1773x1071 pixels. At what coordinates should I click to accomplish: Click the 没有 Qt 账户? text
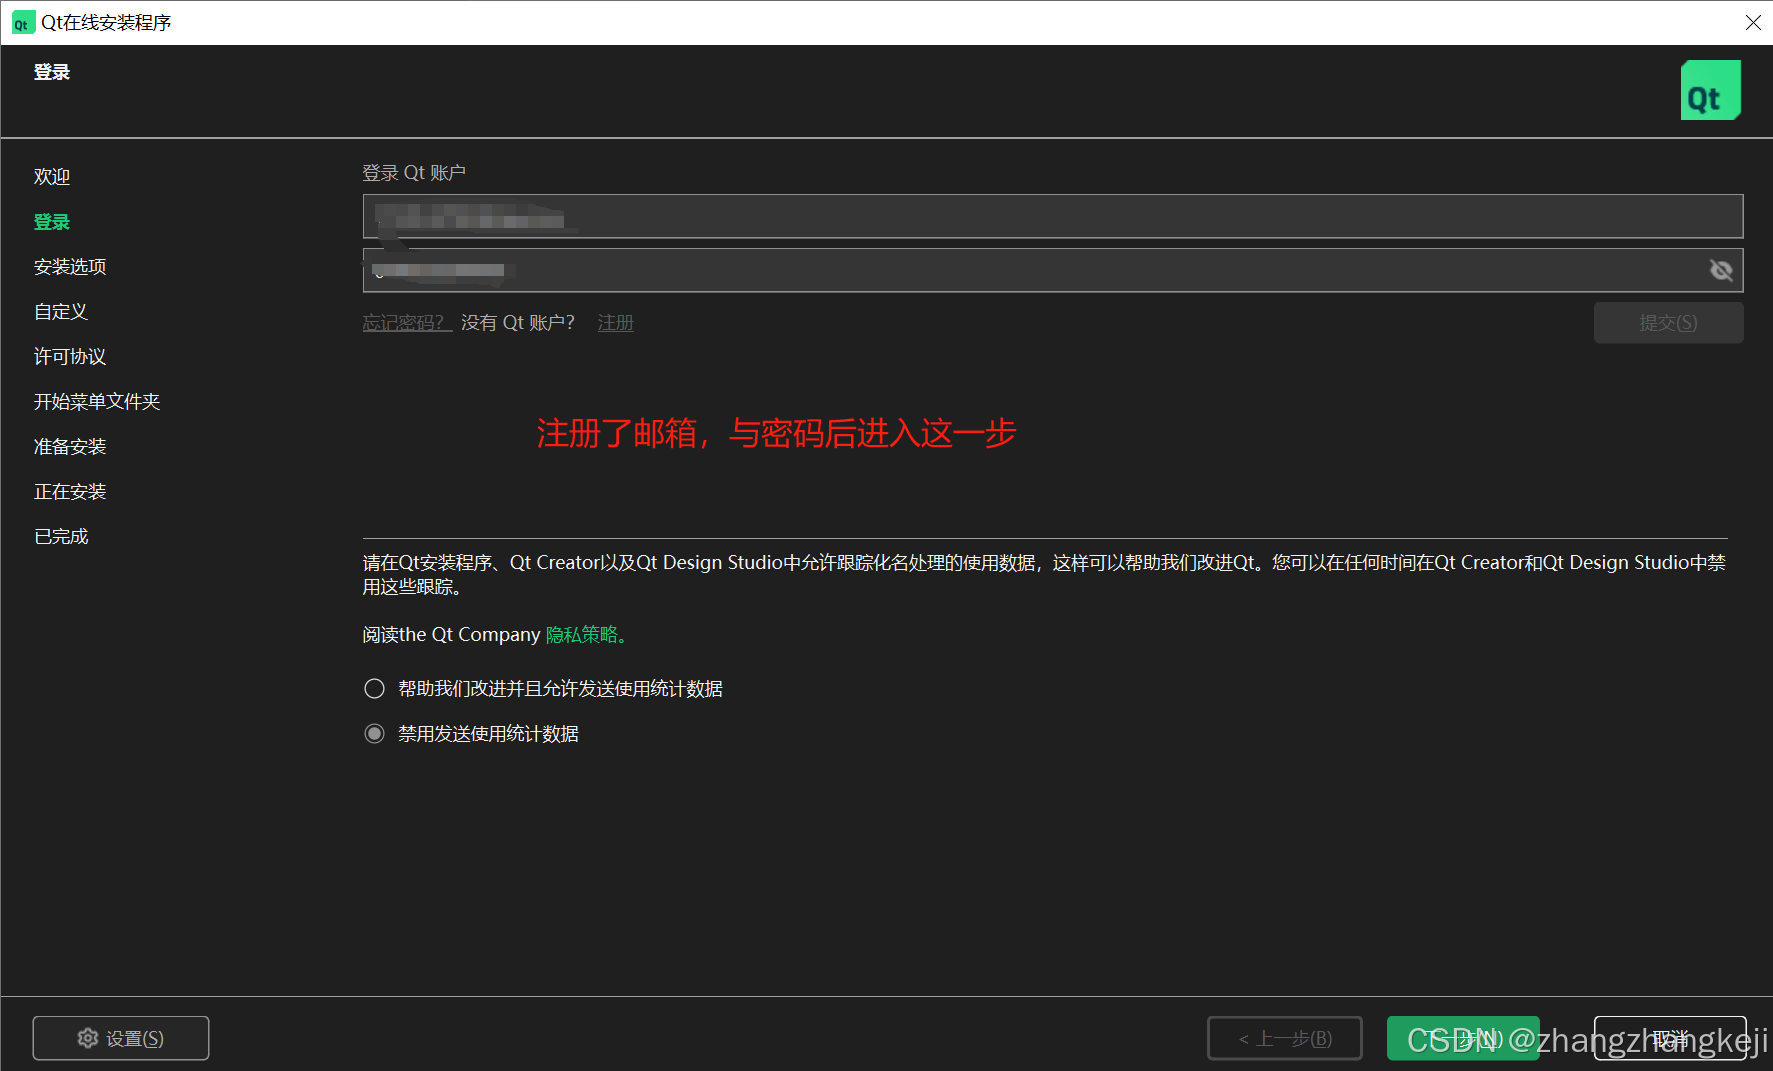[518, 323]
